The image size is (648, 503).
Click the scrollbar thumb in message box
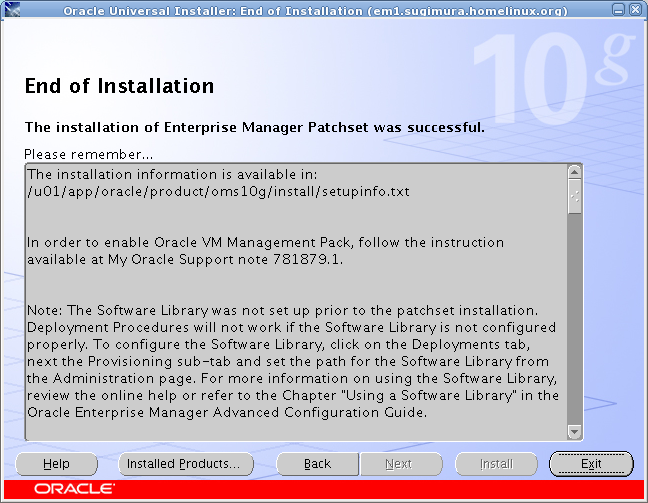tap(574, 196)
